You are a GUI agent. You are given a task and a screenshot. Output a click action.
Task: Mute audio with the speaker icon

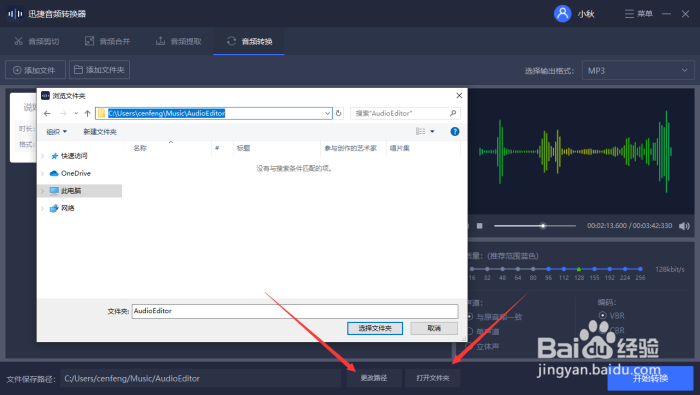click(x=684, y=226)
